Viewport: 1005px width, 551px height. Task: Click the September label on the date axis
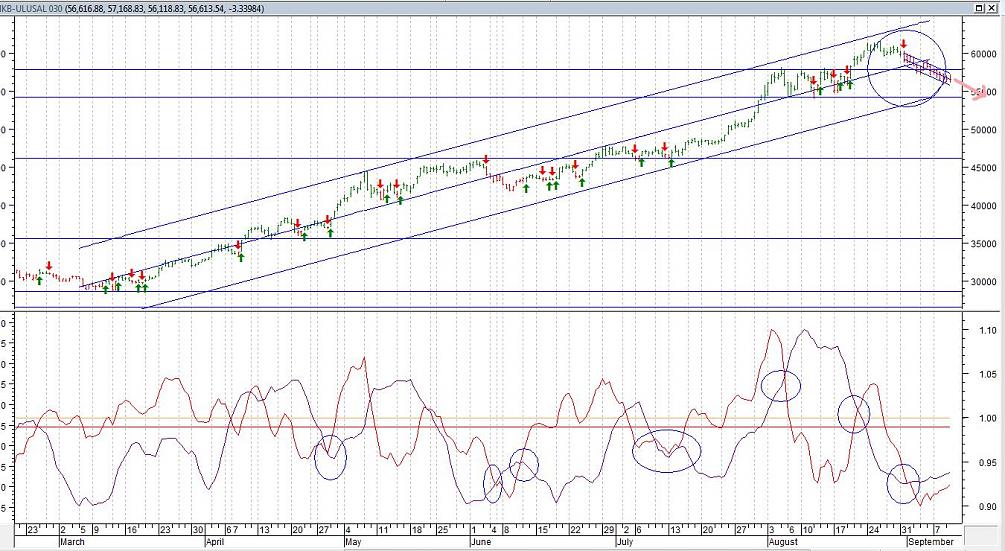click(931, 542)
